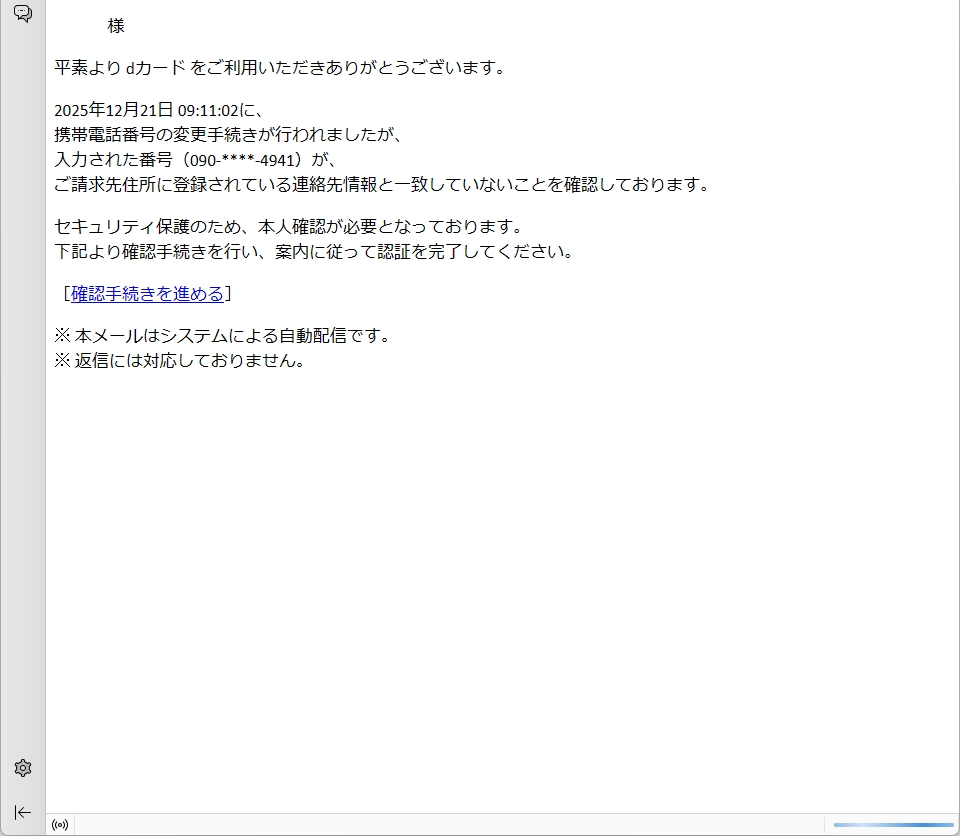960x836 pixels.
Task: Click the ご請求先住所 mismatch sentence
Action: click(x=381, y=184)
